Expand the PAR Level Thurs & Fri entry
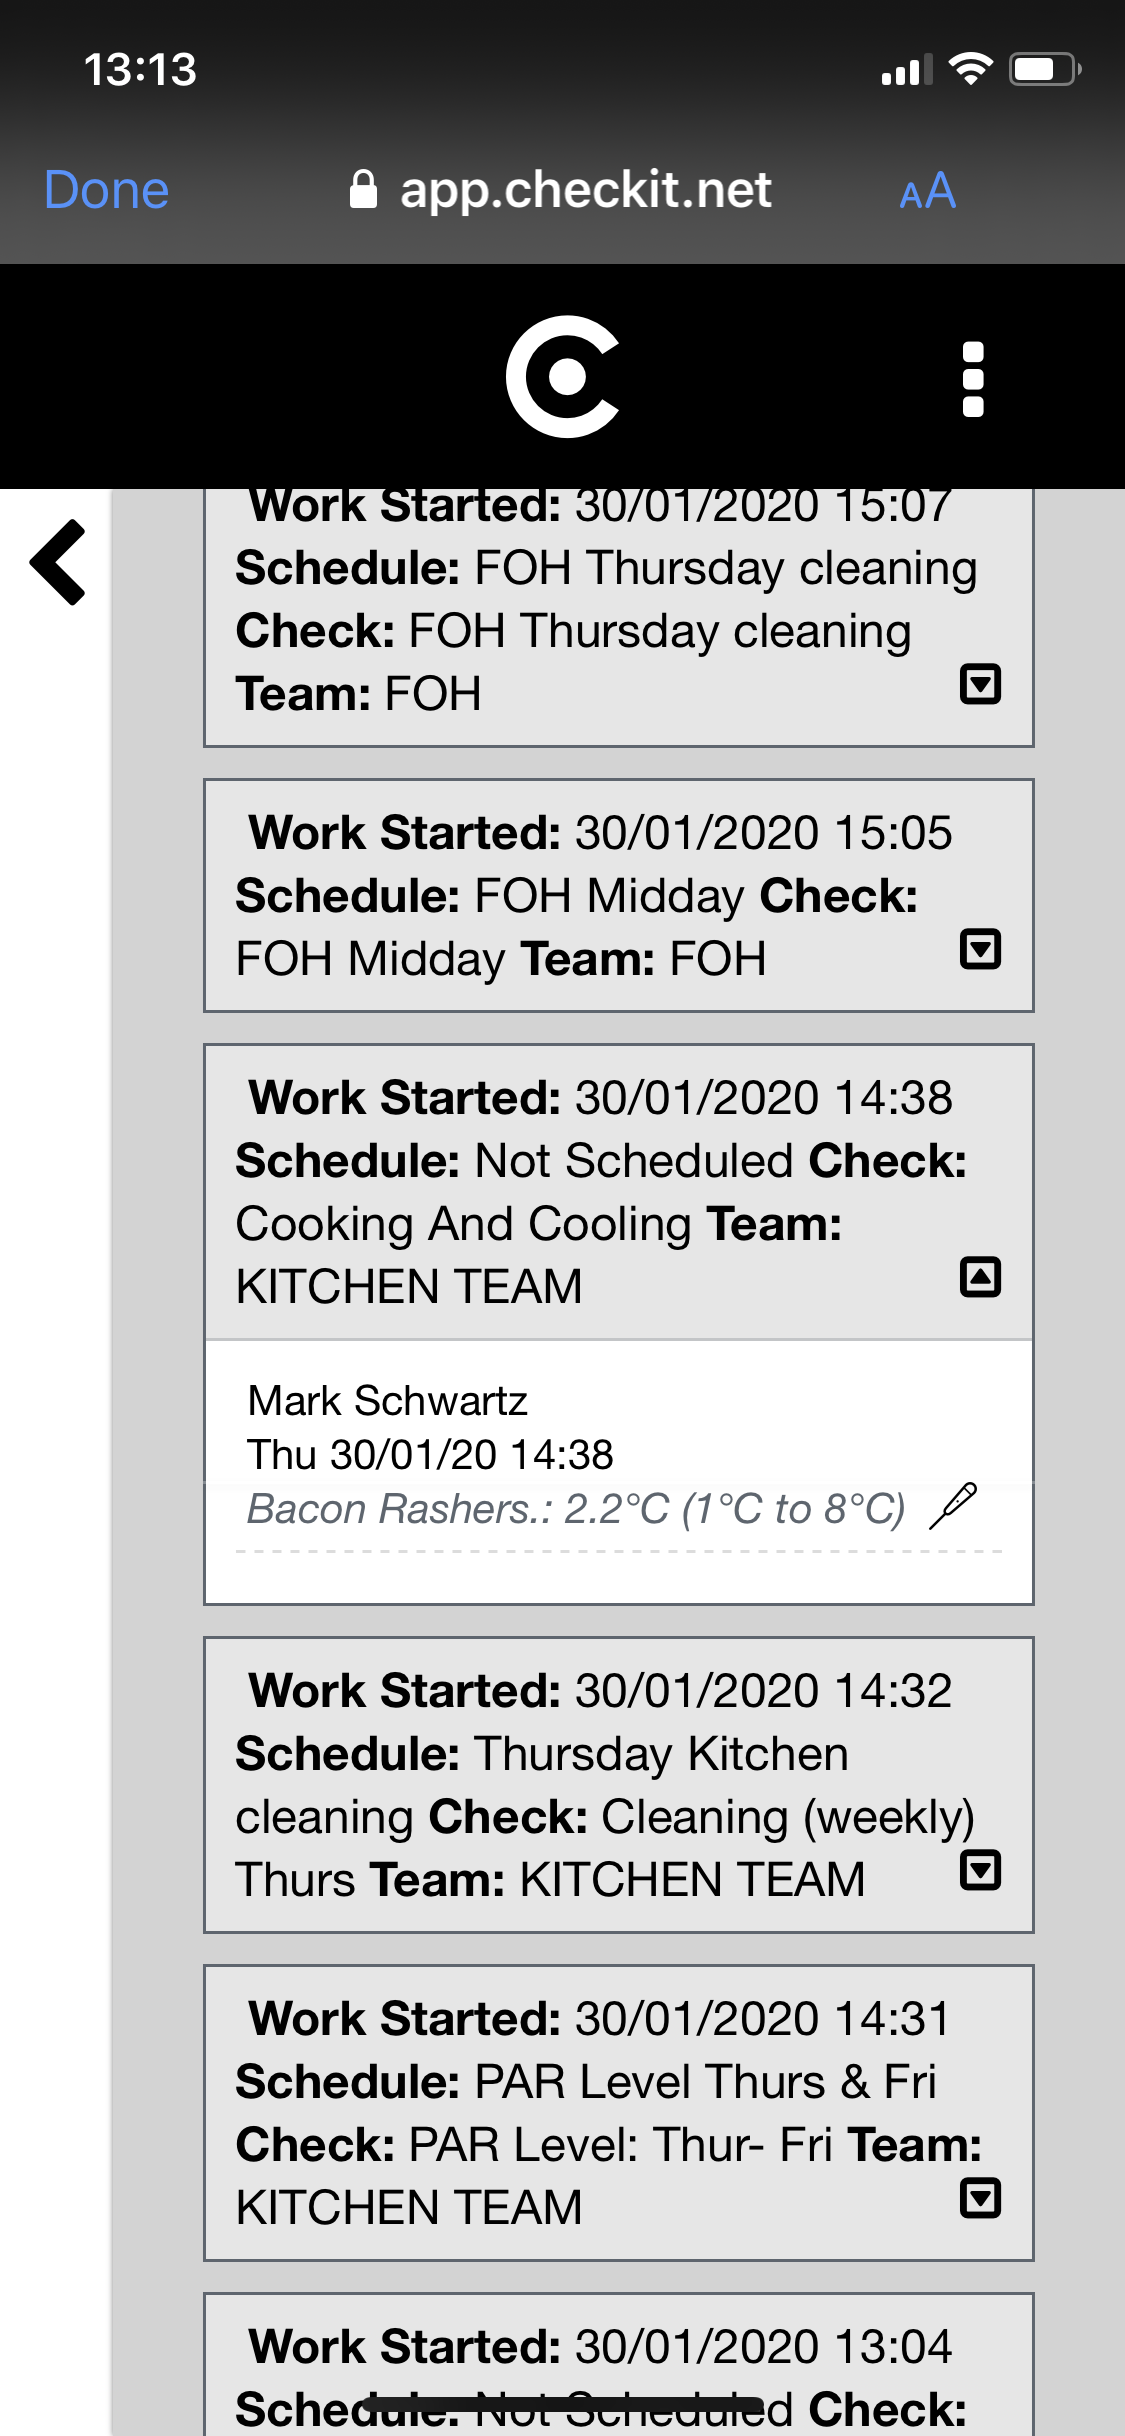This screenshot has height=2436, width=1125. coord(980,2198)
